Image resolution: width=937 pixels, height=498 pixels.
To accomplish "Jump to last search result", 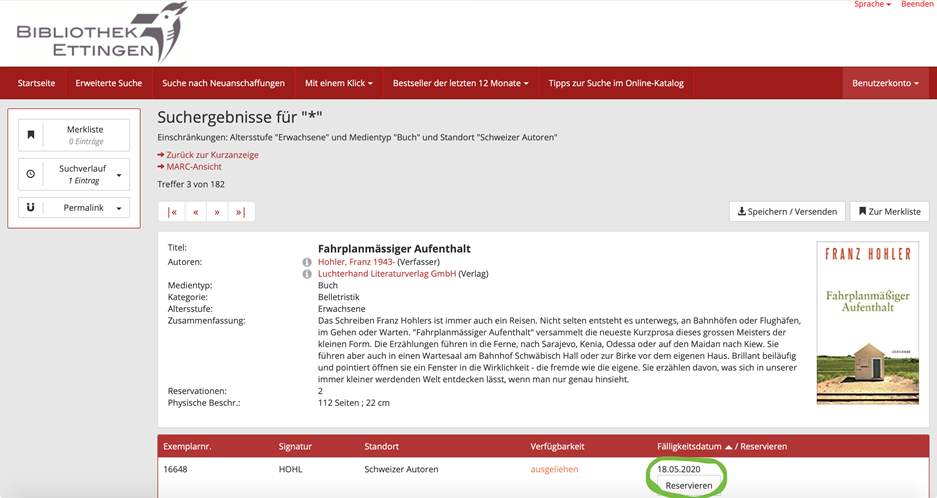I will click(x=240, y=212).
